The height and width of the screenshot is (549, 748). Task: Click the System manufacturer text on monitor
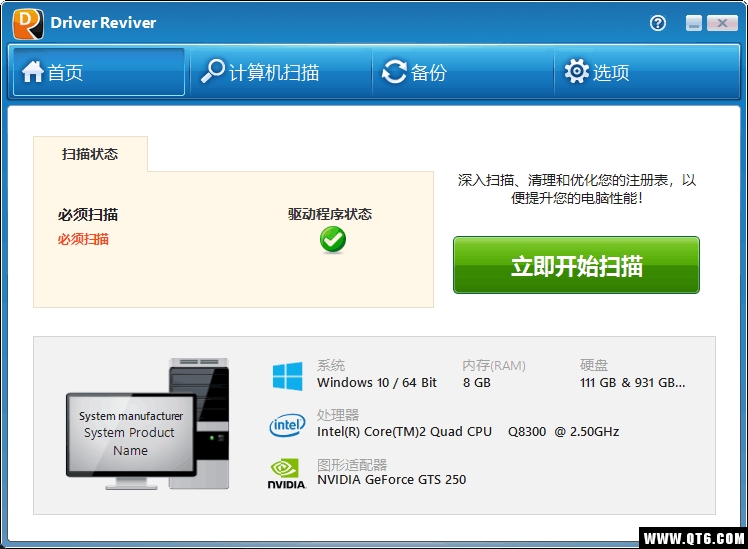(x=131, y=416)
